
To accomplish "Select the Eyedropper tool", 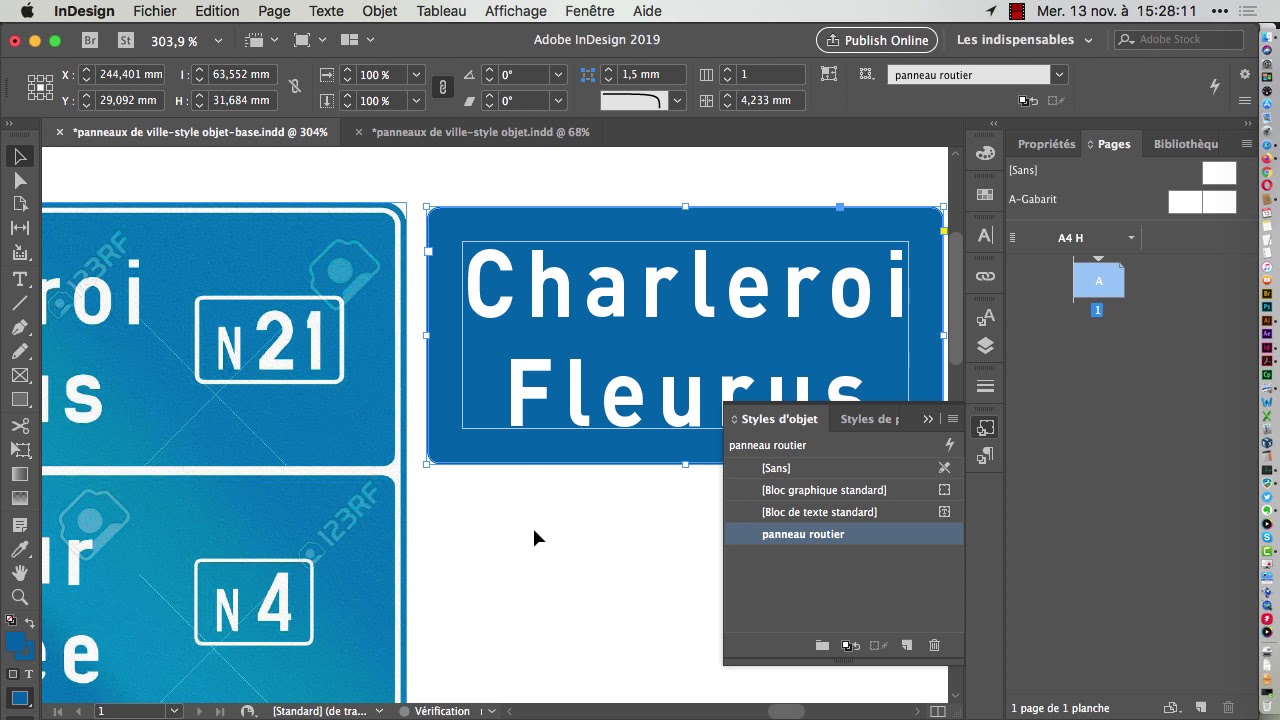I will [20, 549].
